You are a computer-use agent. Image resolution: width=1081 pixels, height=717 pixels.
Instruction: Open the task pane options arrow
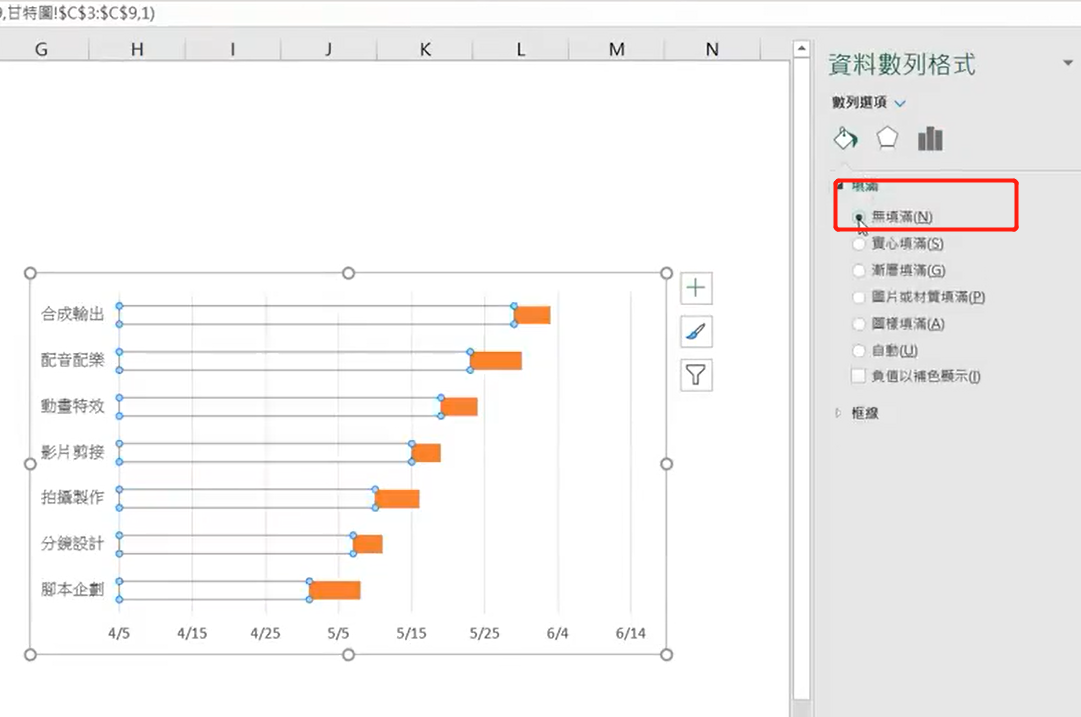[x=1068, y=63]
